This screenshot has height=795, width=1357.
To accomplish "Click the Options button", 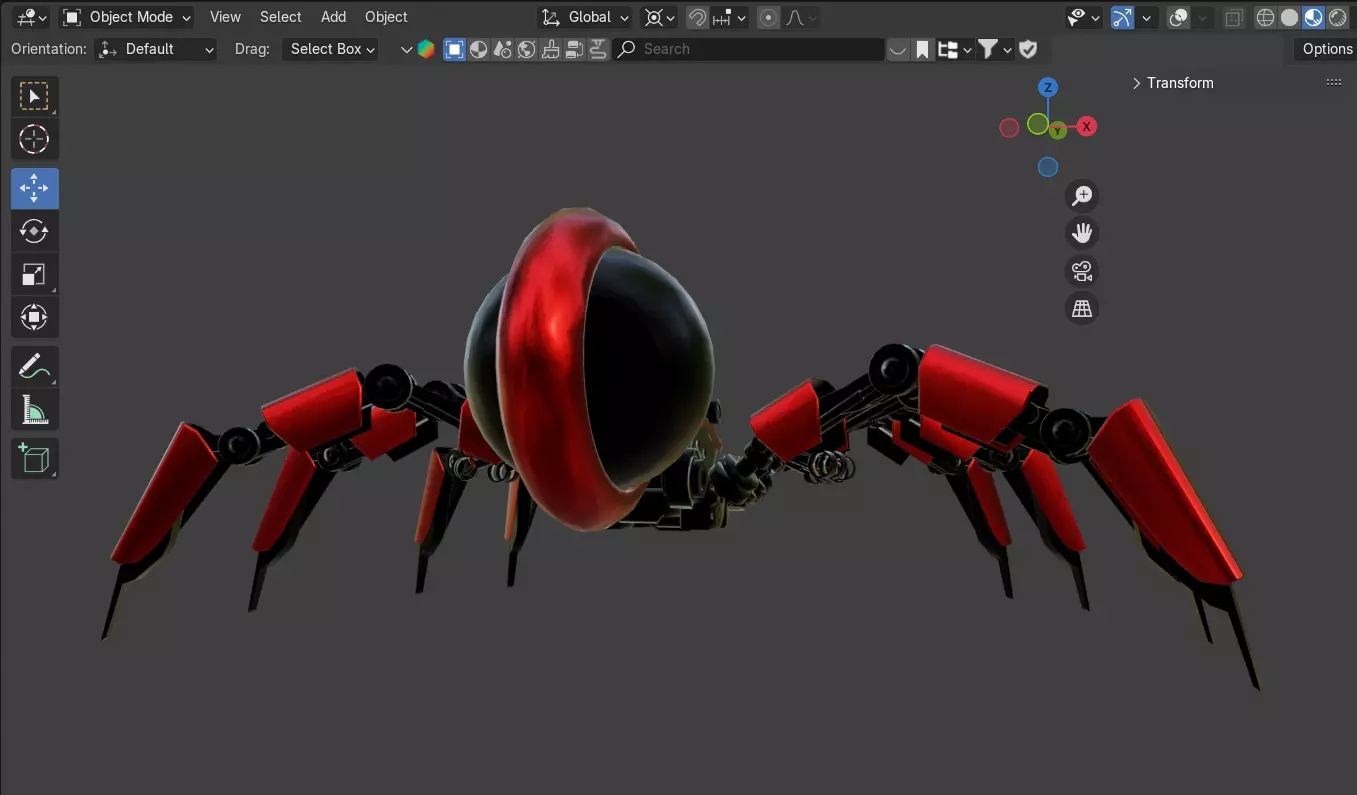I will (x=1325, y=49).
